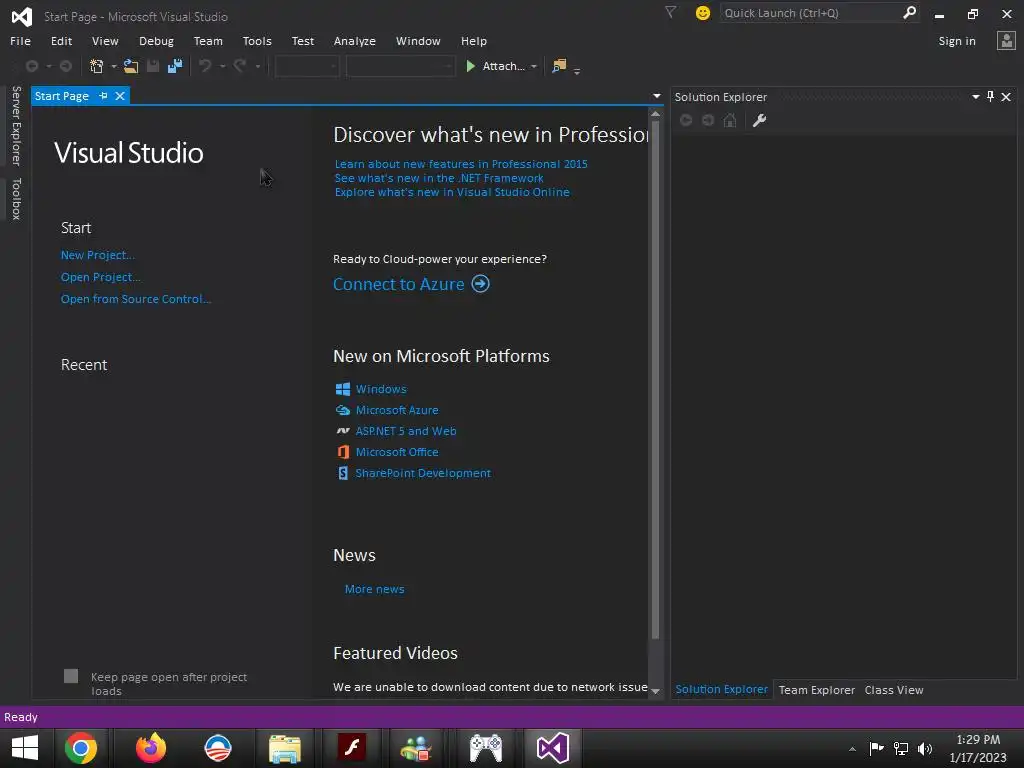Image resolution: width=1024 pixels, height=768 pixels.
Task: Open the File menu
Action: 20,41
